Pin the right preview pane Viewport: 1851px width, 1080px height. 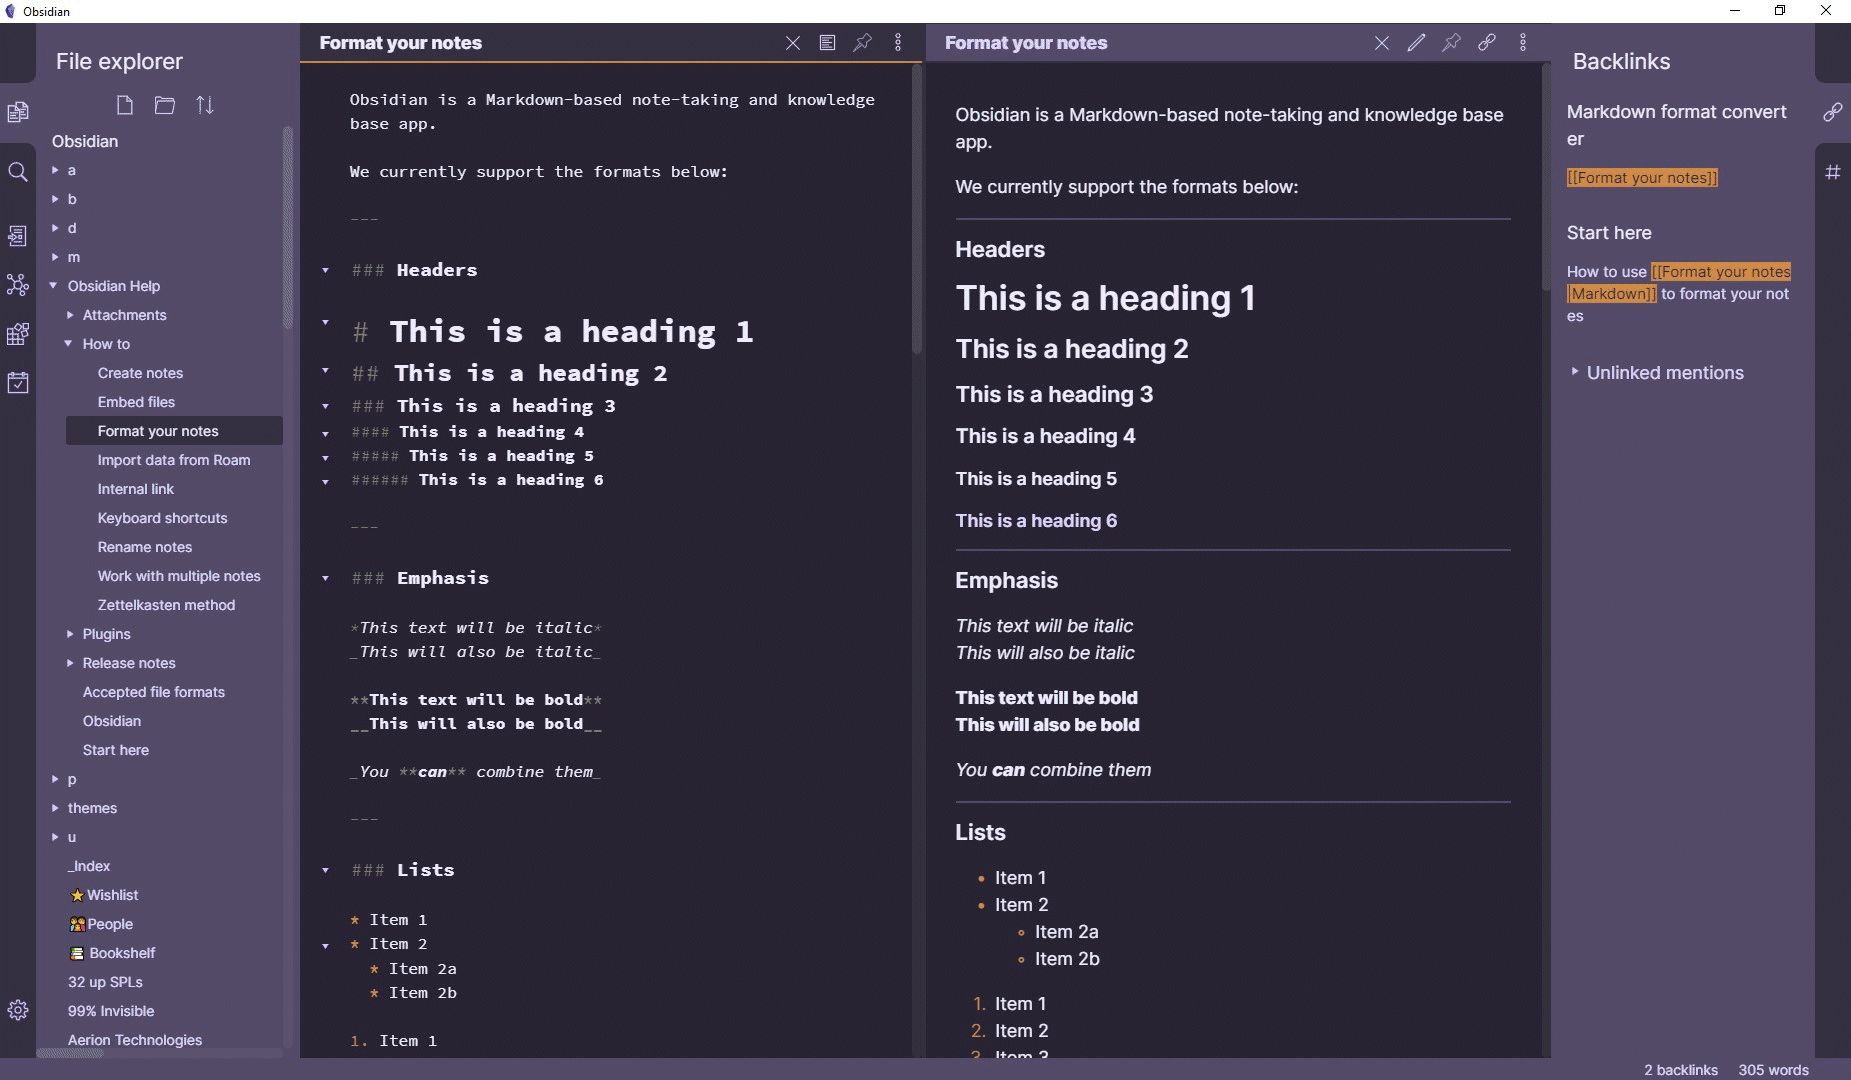pyautogui.click(x=1451, y=43)
